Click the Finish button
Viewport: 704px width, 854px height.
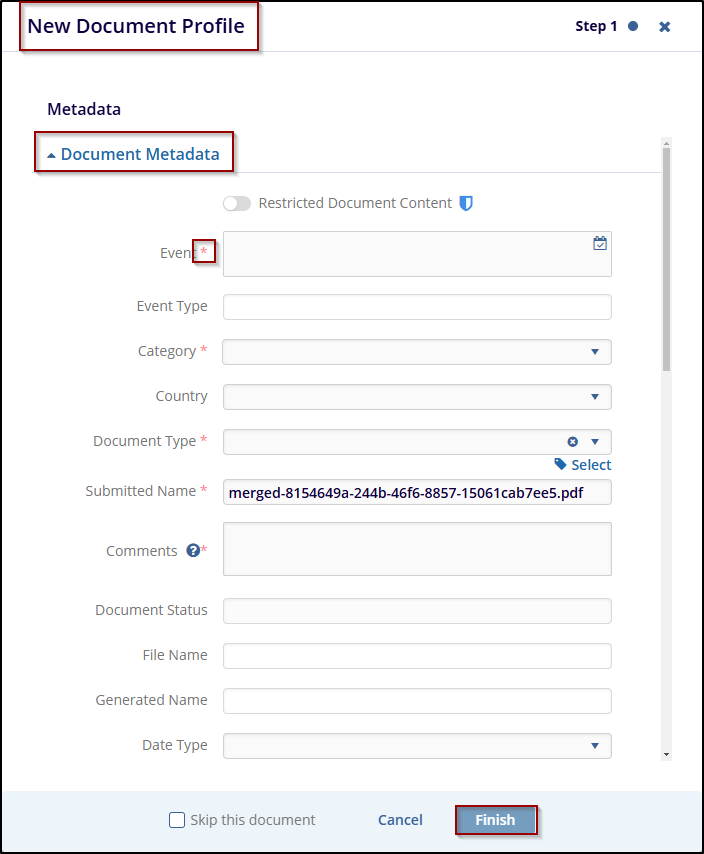click(x=496, y=820)
